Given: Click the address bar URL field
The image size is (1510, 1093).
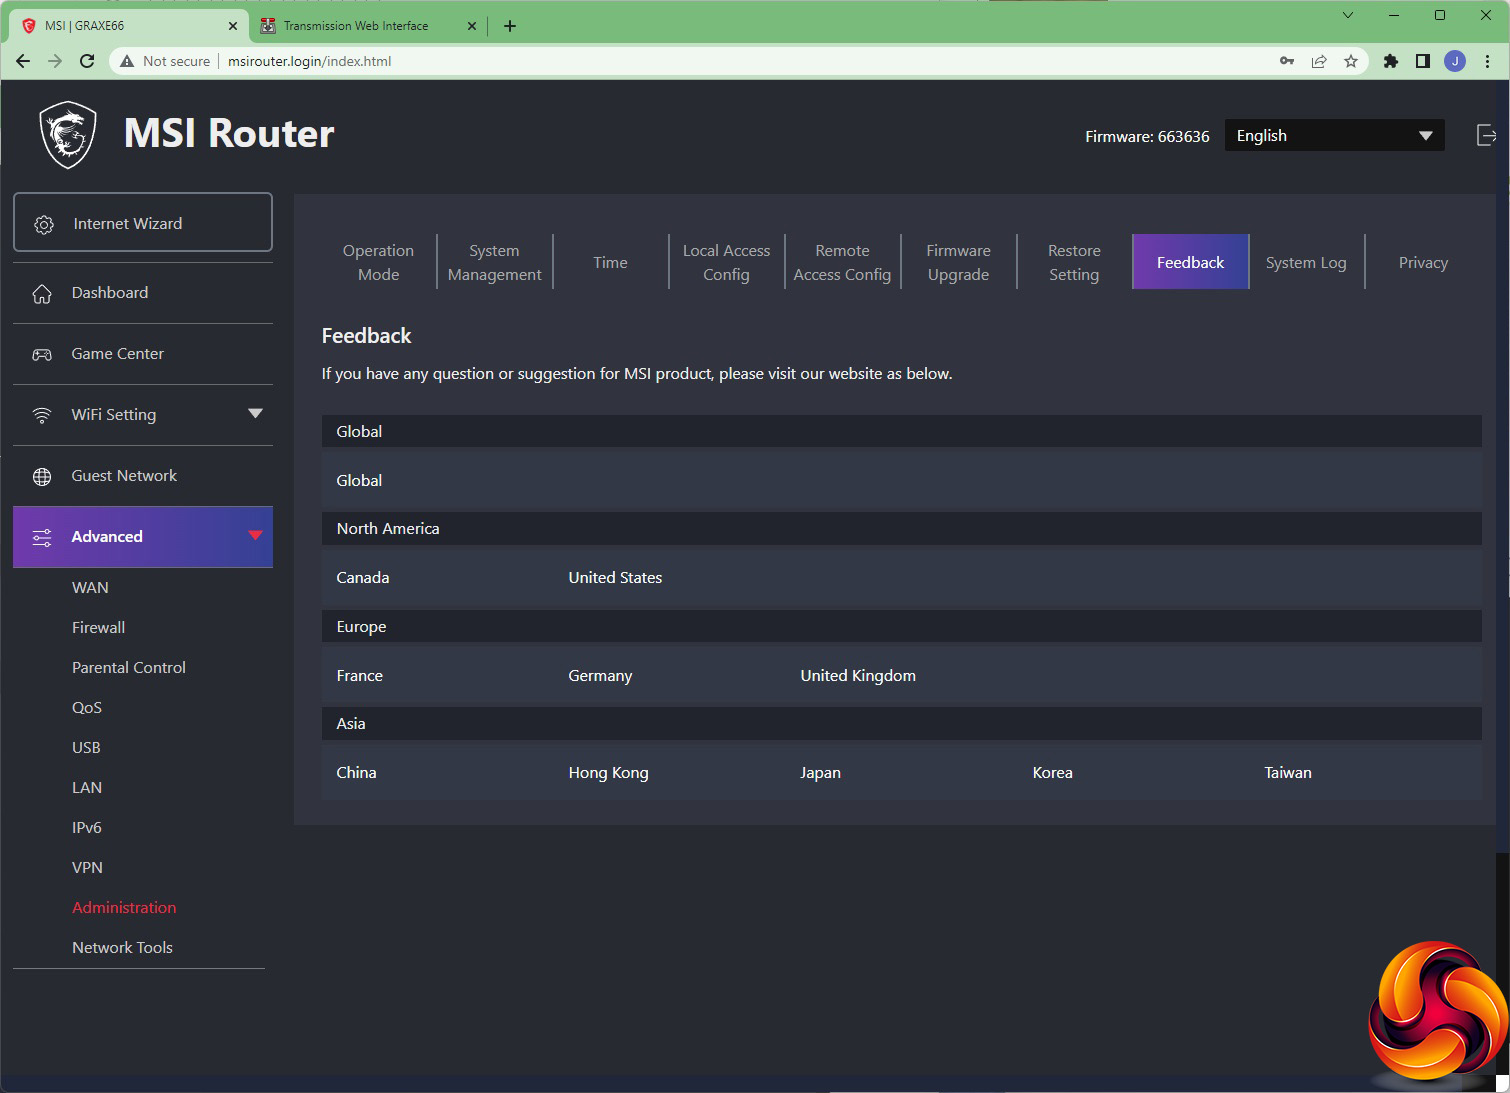Looking at the screenshot, I should 700,61.
